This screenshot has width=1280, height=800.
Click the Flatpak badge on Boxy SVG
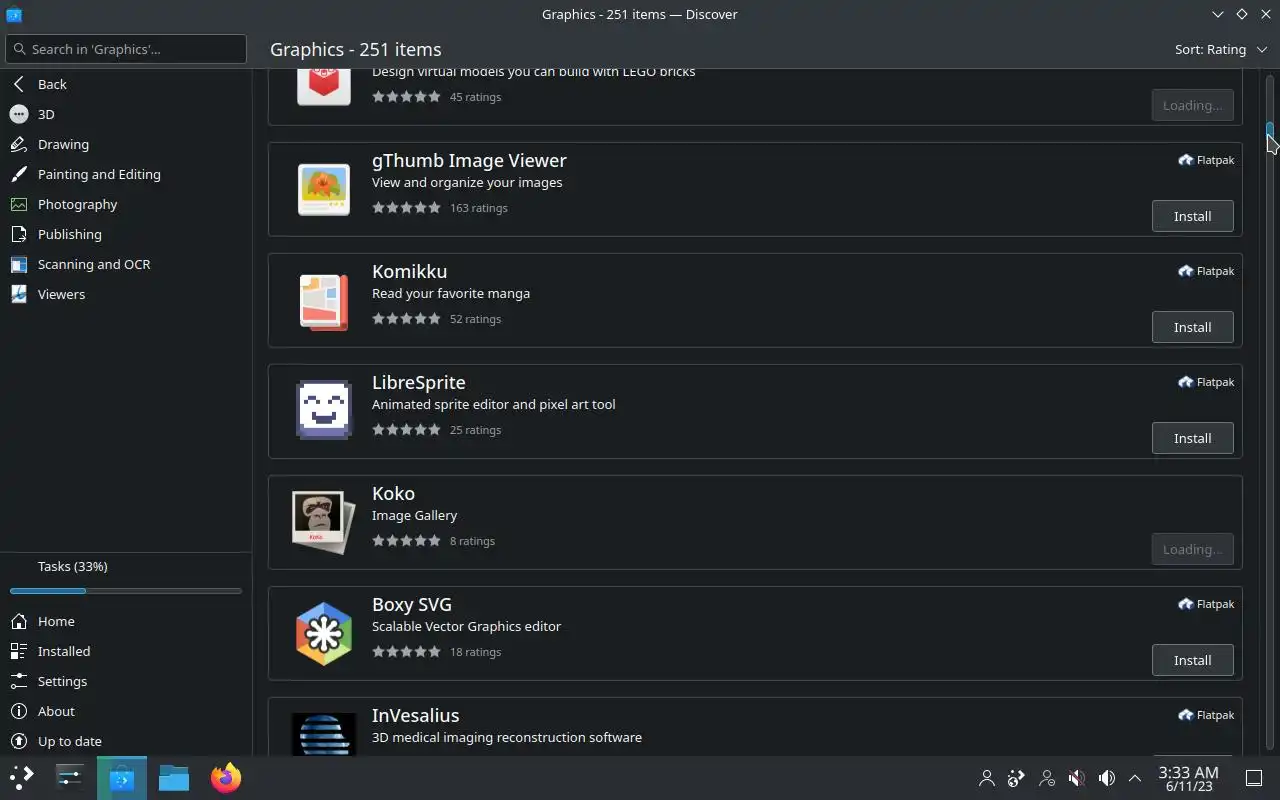click(1206, 604)
